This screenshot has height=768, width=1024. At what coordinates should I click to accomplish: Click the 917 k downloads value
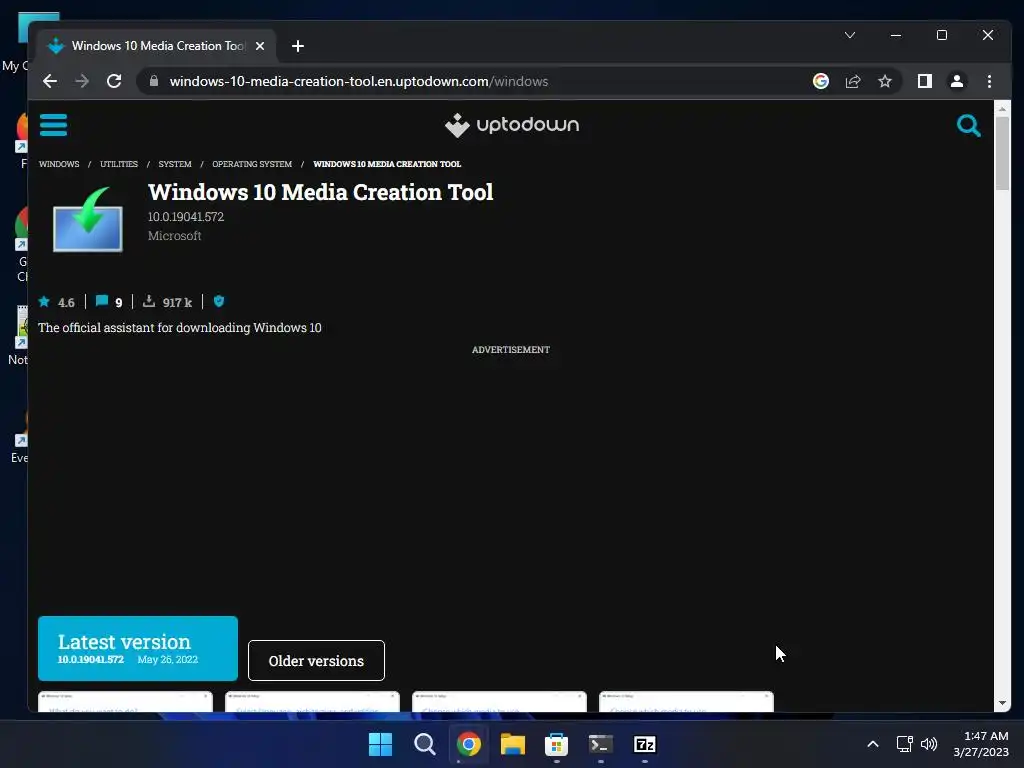177,302
